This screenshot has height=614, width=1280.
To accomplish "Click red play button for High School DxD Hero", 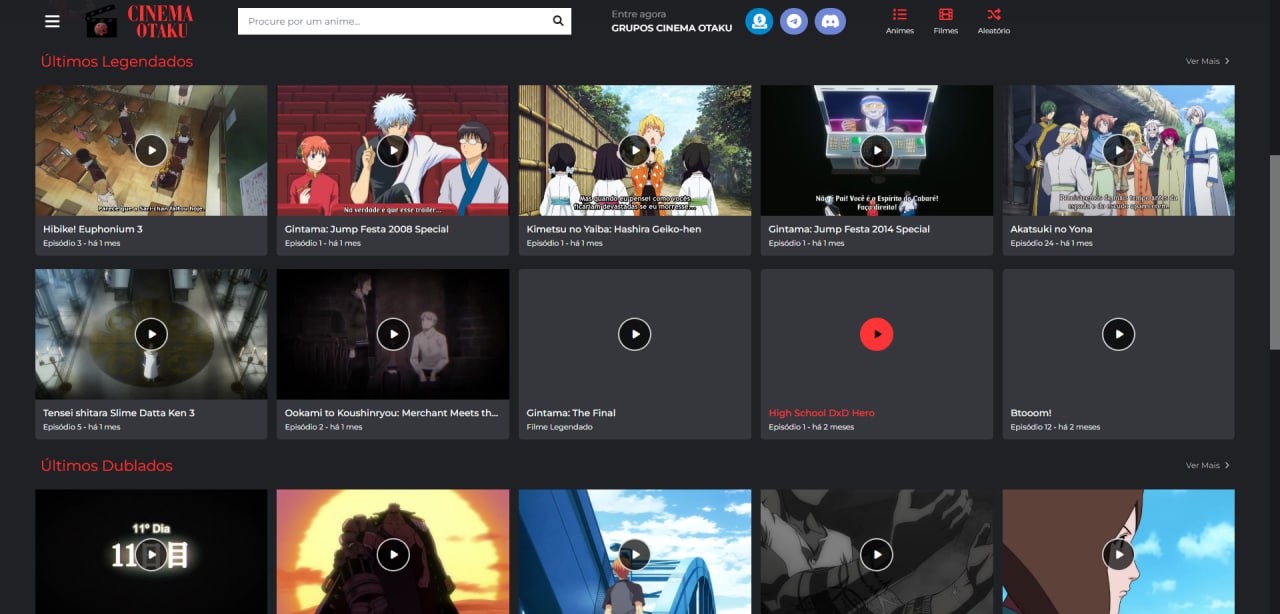I will (877, 334).
